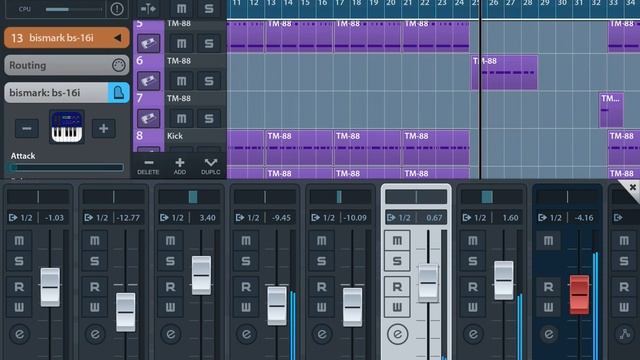Open the instrument icon on track 6
Viewport: 640px width, 360px height.
coord(148,81)
